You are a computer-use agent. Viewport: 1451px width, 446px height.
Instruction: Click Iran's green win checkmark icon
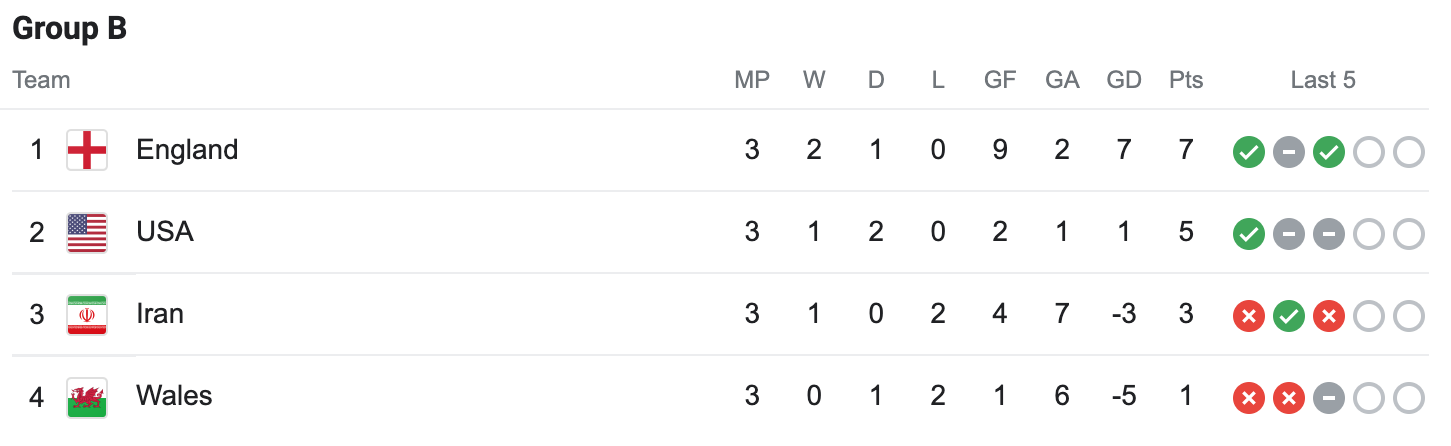tap(1288, 317)
